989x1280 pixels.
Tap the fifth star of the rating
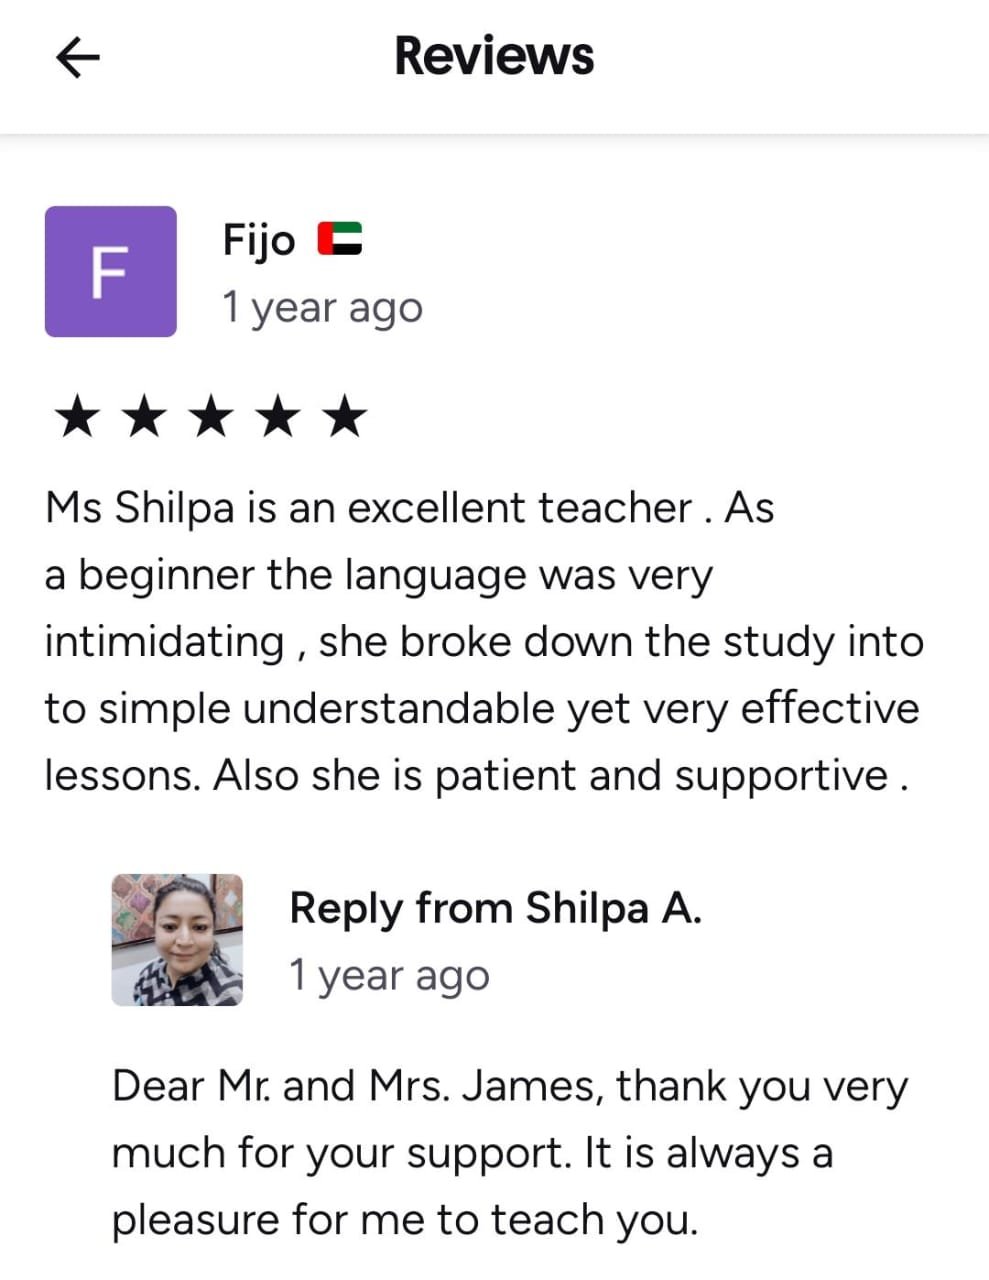click(x=345, y=416)
